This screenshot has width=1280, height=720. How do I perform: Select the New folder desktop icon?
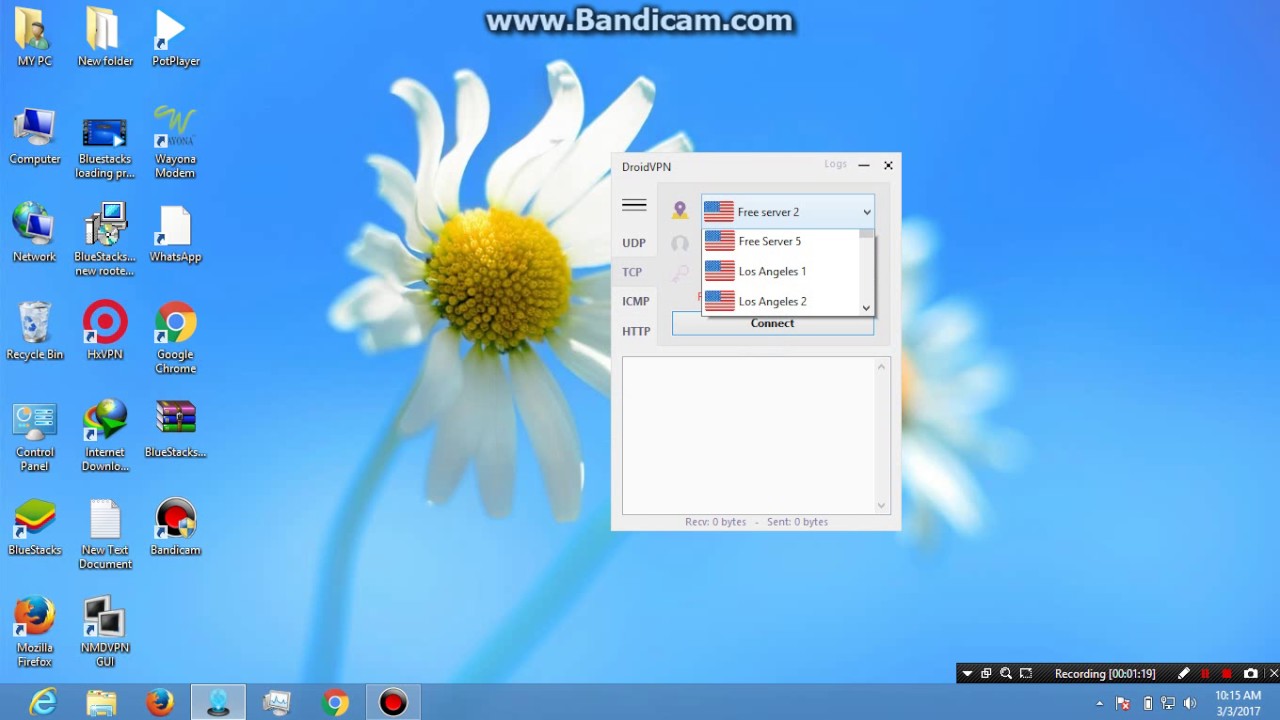coord(105,38)
